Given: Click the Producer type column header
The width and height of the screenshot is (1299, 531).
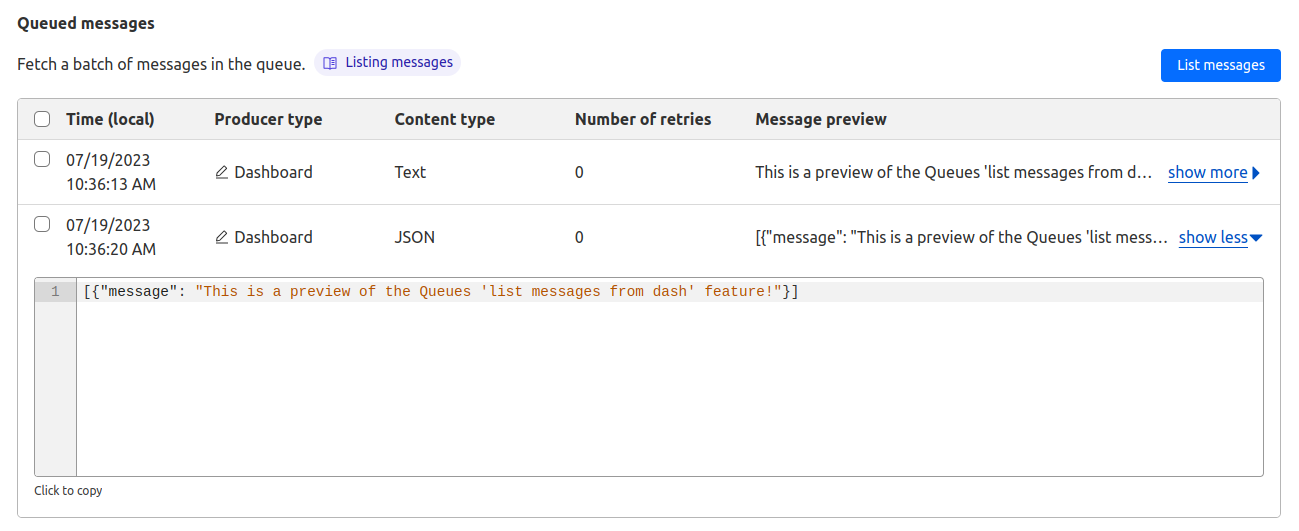Looking at the screenshot, I should [268, 119].
